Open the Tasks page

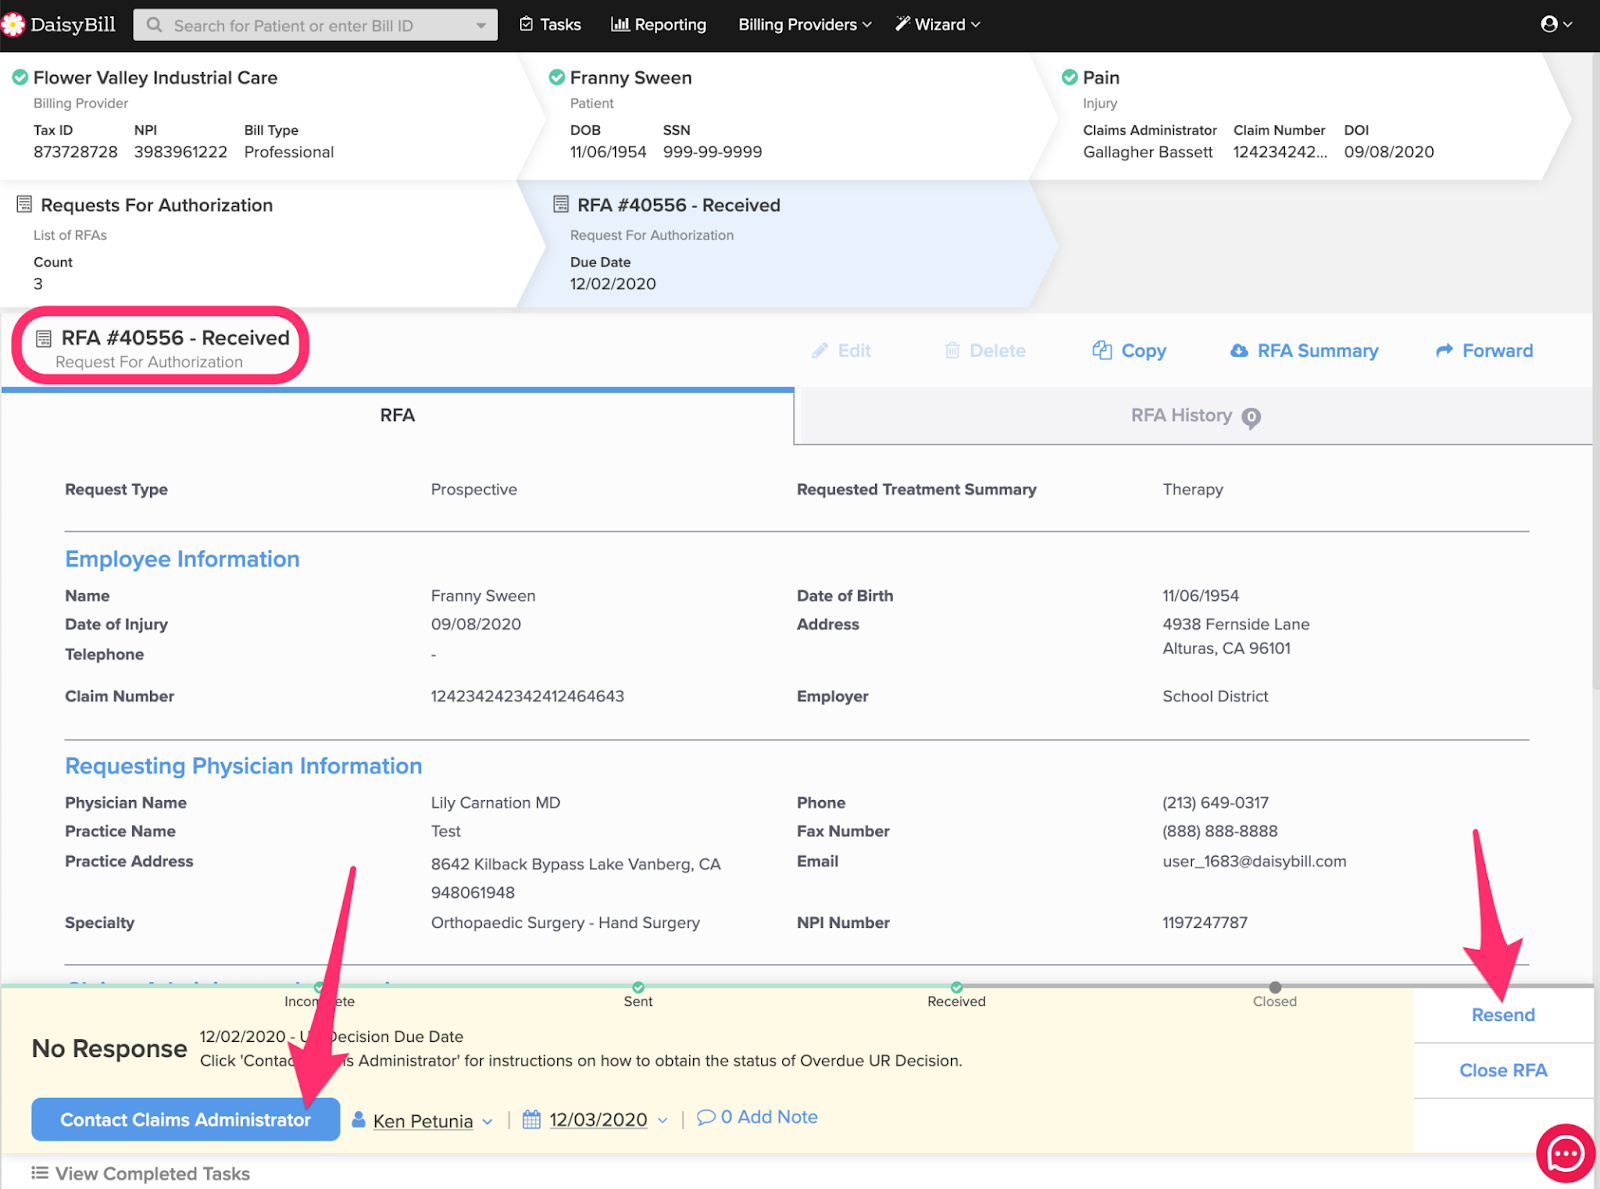point(550,25)
